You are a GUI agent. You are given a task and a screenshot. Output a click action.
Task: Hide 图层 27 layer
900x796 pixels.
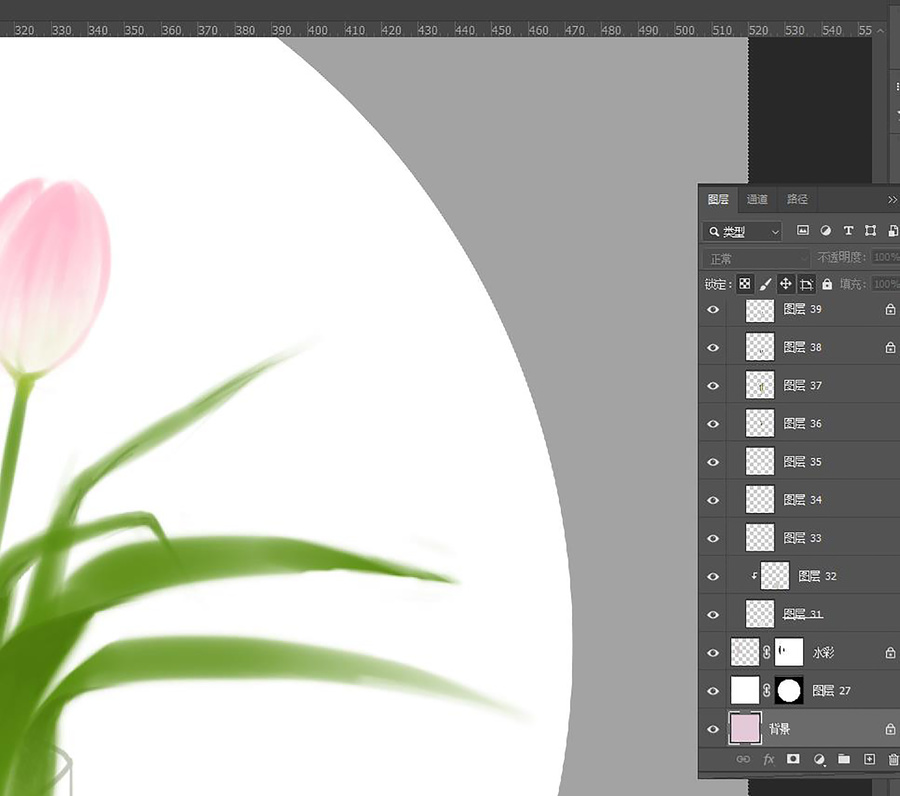point(713,690)
